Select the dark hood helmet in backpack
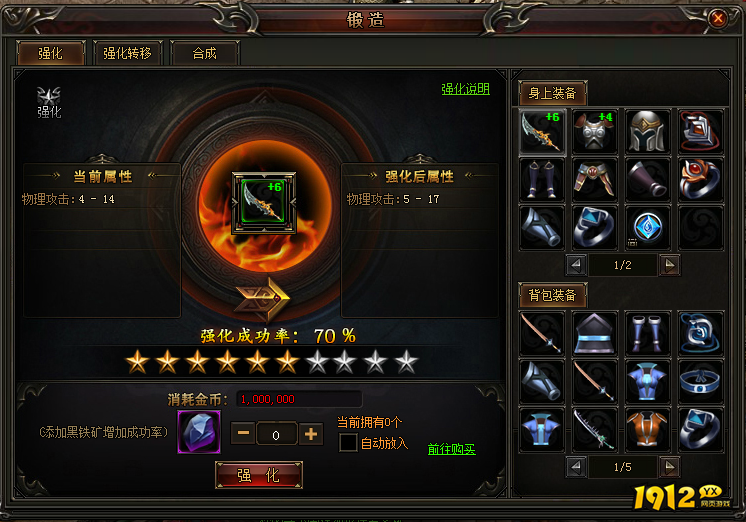The width and height of the screenshot is (746, 522). (594, 333)
